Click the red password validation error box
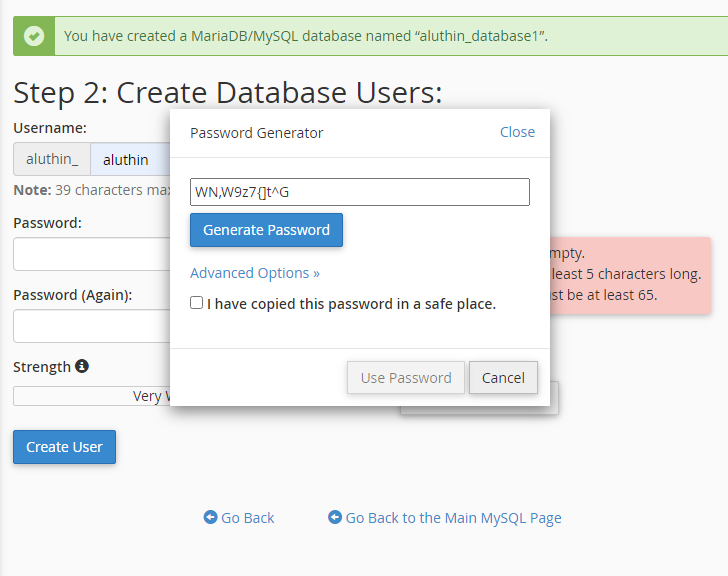 pos(630,275)
